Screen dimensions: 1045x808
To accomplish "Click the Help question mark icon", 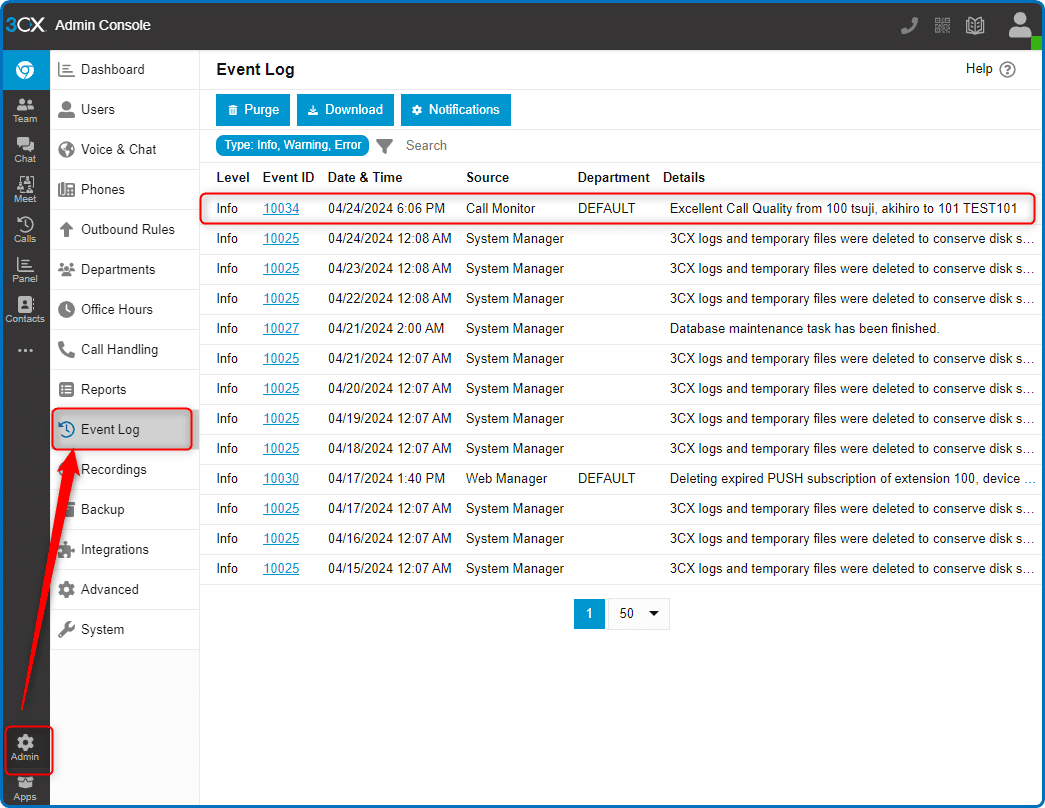I will coord(1008,69).
